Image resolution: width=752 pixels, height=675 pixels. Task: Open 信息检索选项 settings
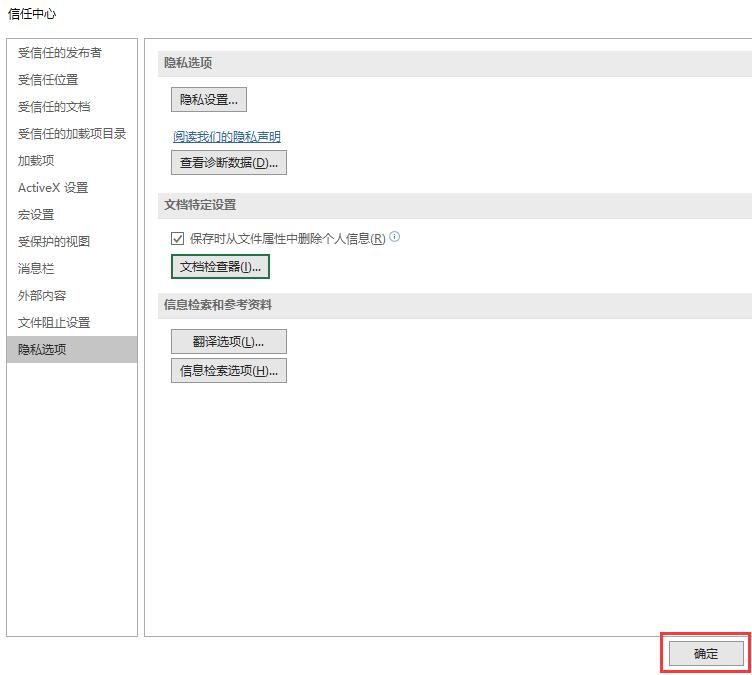coord(229,371)
